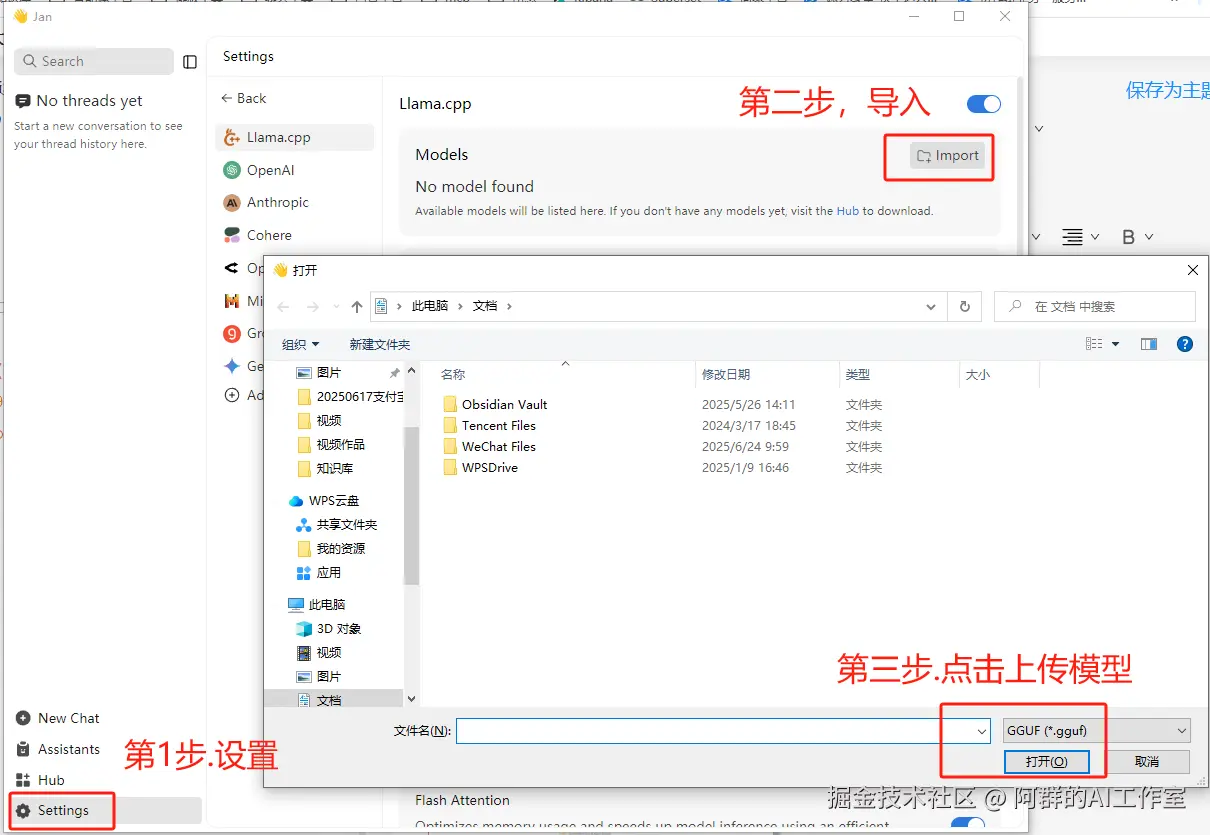Click the 在 文档 中搜索 search box

click(x=1095, y=306)
